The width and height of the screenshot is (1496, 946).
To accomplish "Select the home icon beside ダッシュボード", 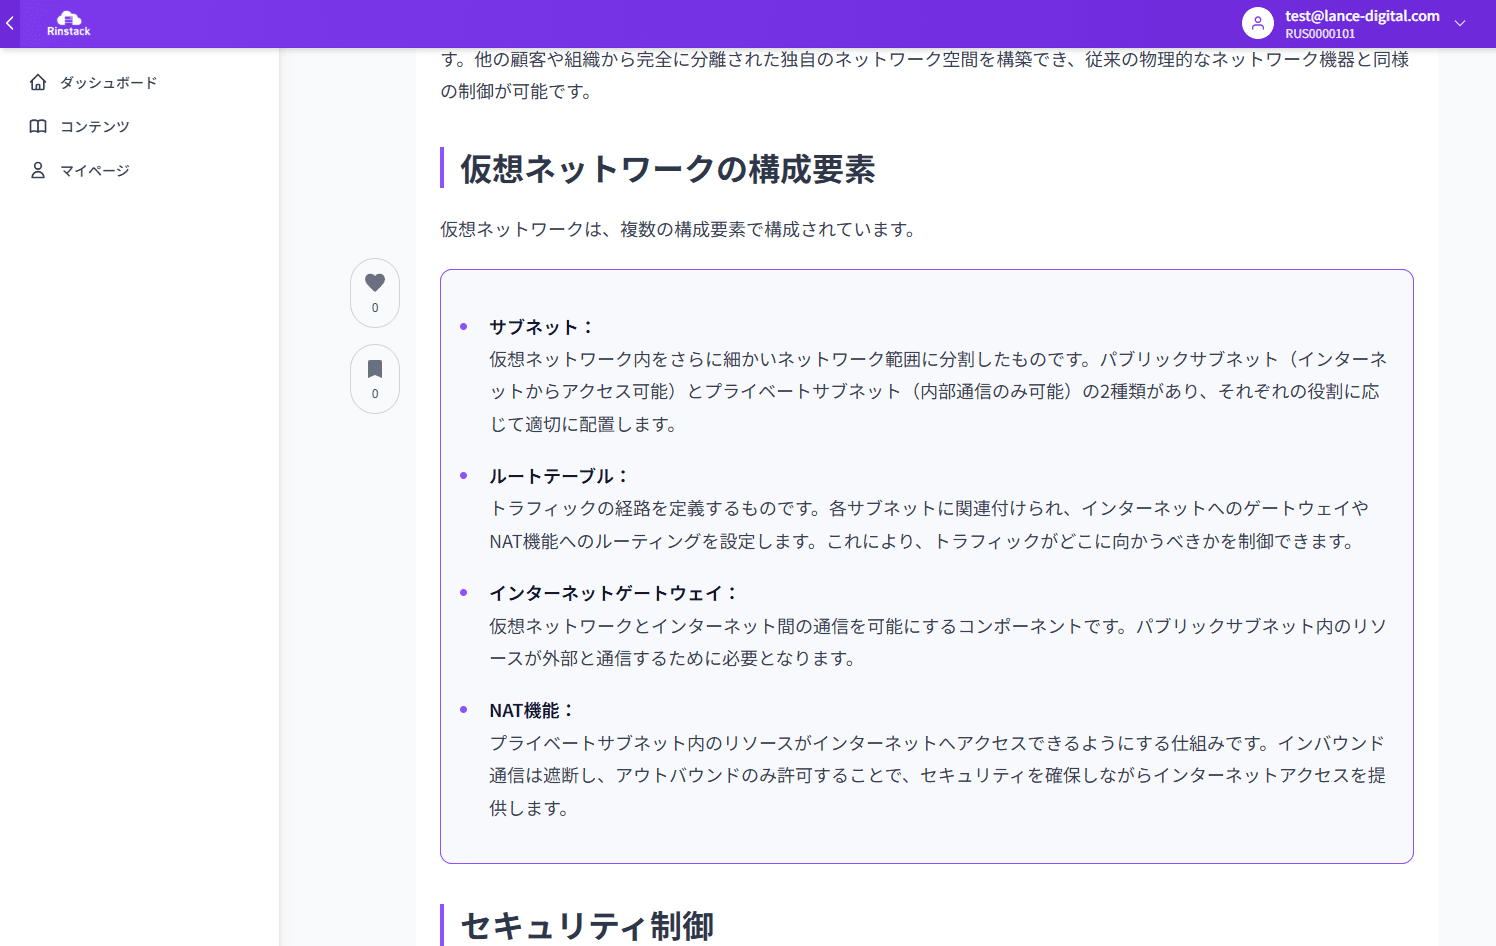I will point(38,82).
